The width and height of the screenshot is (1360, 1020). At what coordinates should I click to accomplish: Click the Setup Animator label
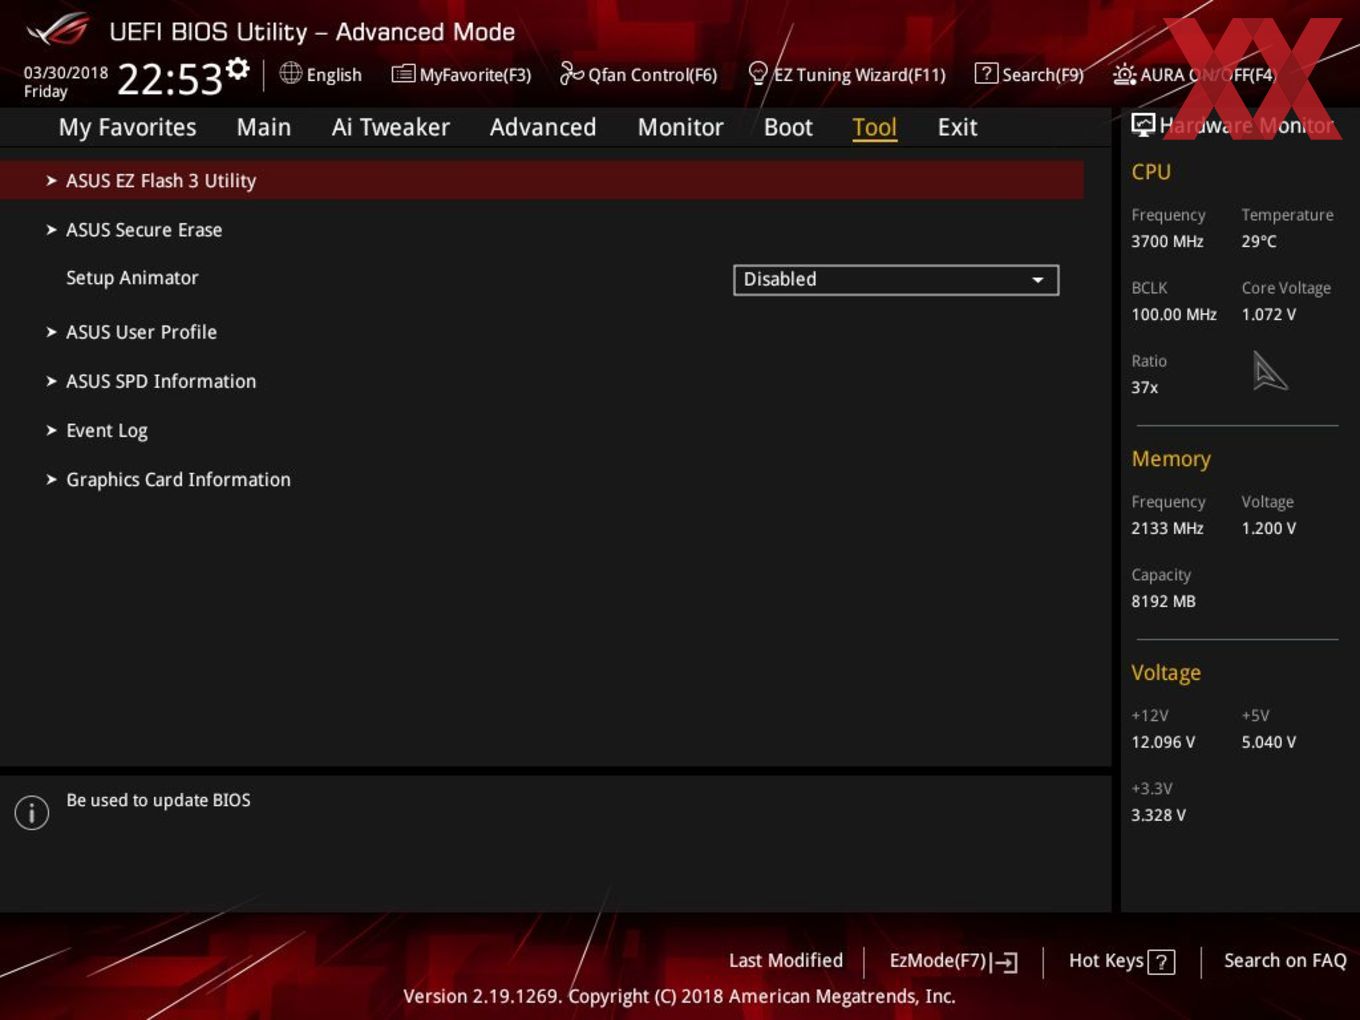132,278
